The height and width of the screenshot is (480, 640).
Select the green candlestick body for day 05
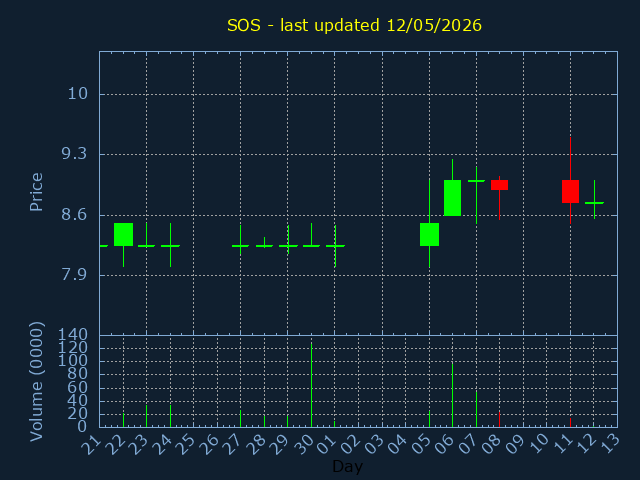click(429, 234)
